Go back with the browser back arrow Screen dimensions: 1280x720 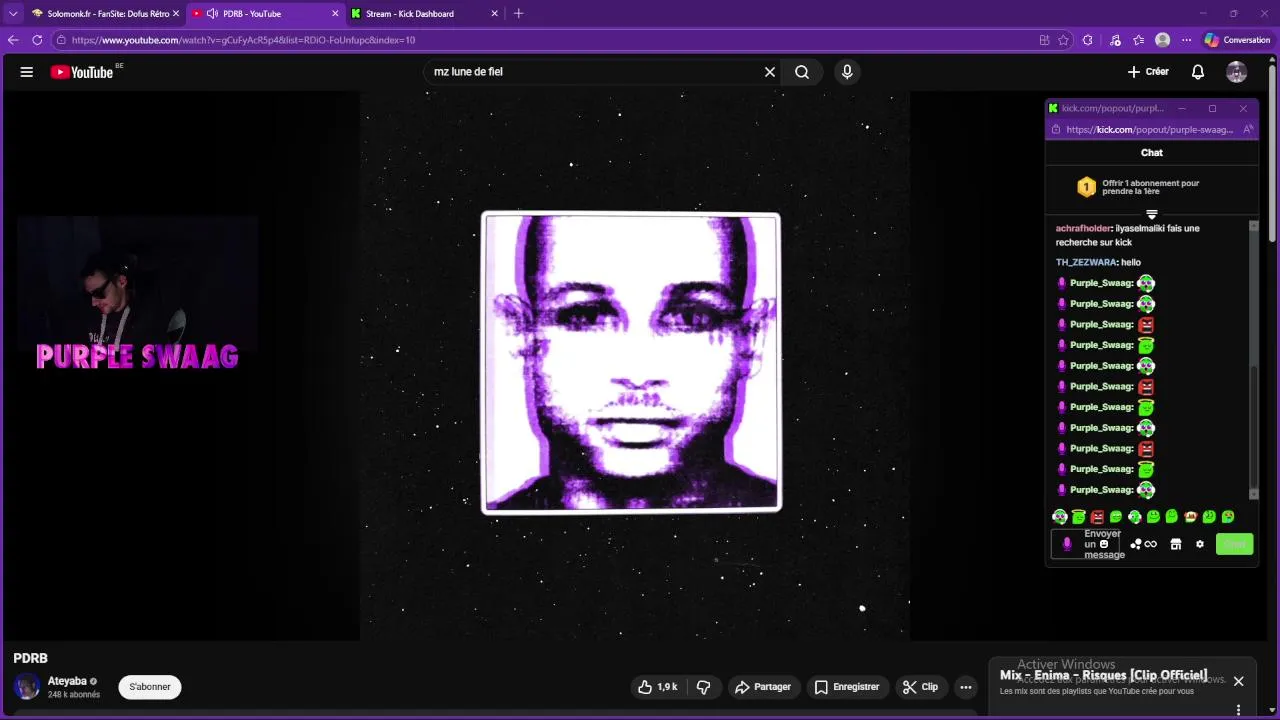[13, 40]
